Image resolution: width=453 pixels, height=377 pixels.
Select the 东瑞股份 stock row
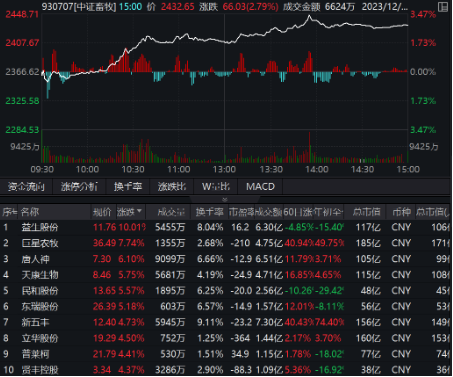click(226, 306)
